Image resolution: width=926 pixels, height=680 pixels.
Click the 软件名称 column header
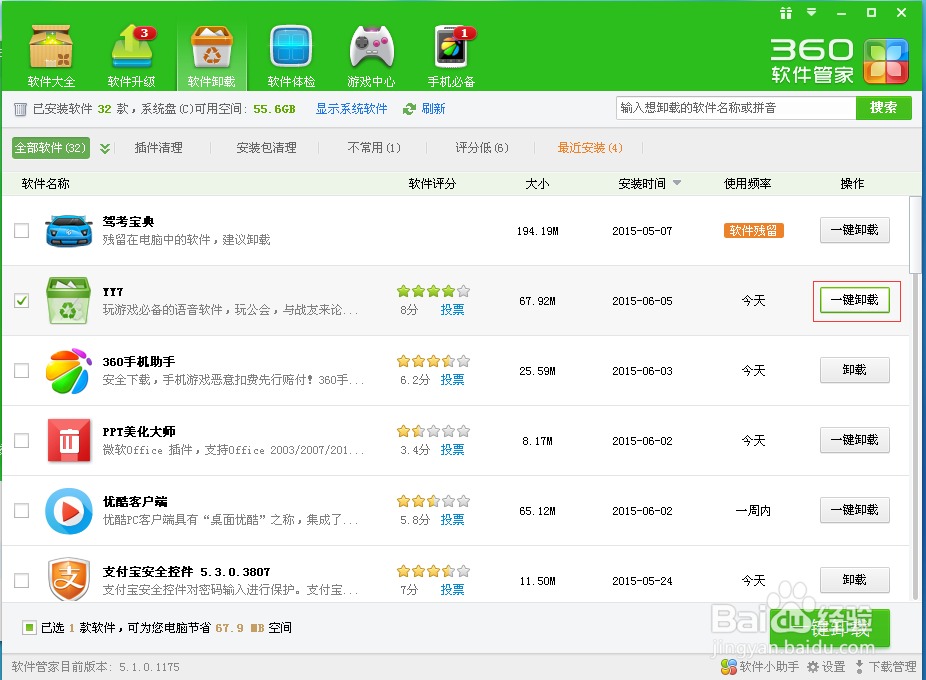(x=45, y=184)
